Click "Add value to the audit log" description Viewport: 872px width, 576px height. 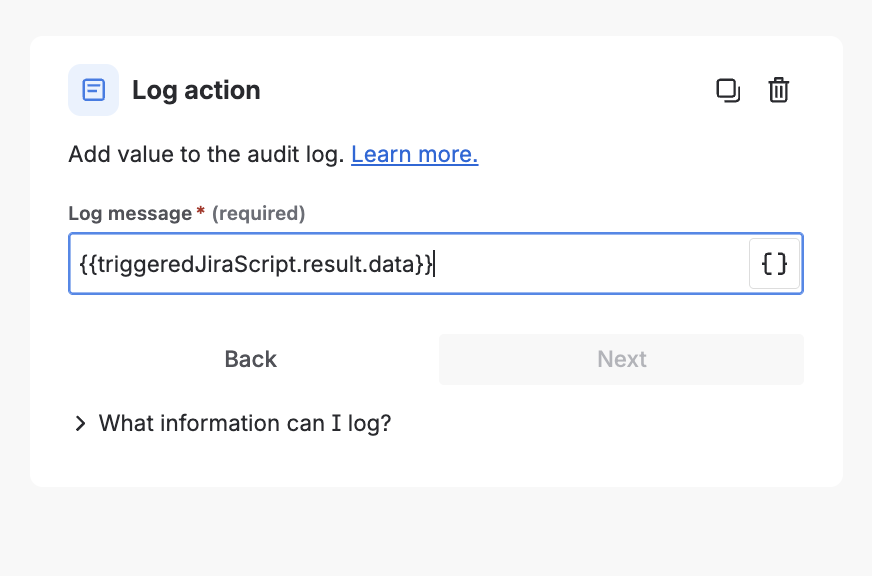[x=206, y=154]
